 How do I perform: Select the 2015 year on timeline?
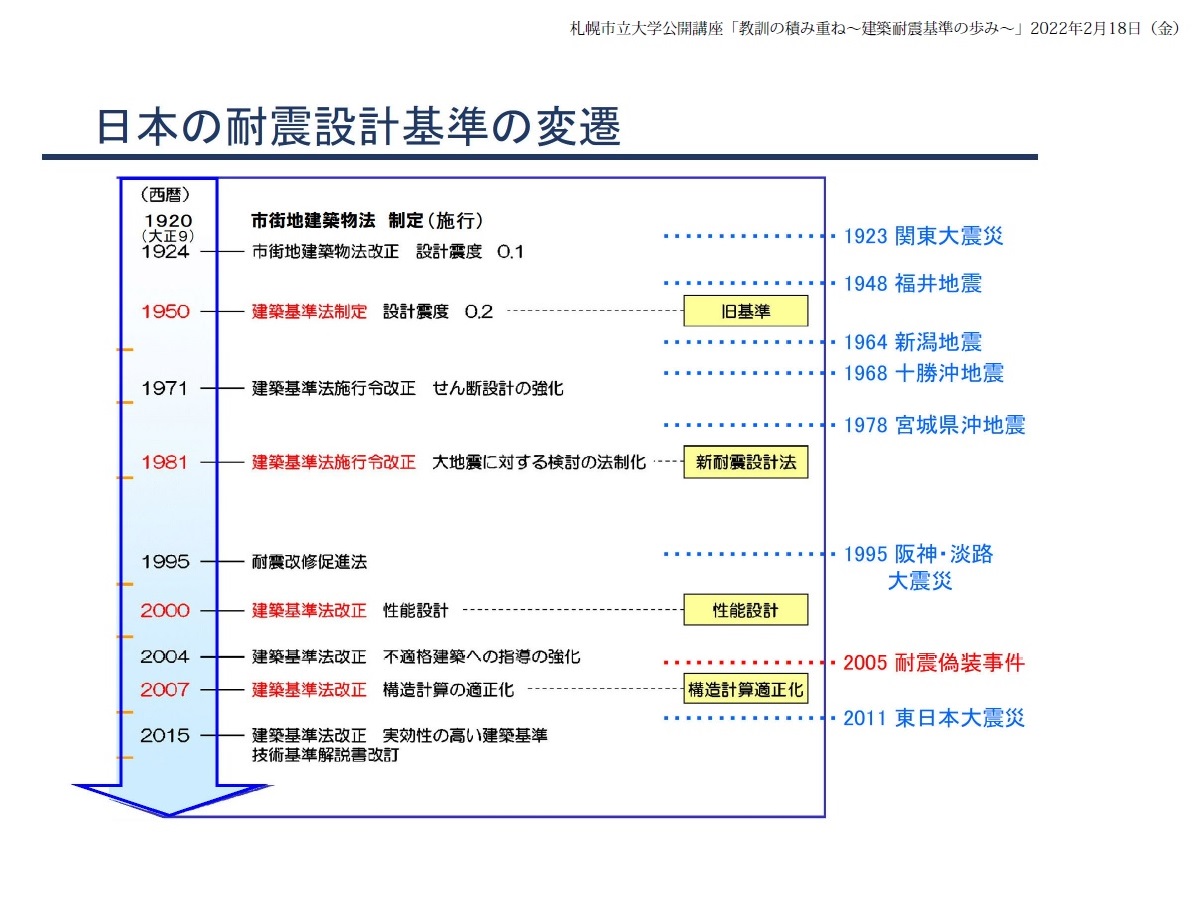point(165,736)
